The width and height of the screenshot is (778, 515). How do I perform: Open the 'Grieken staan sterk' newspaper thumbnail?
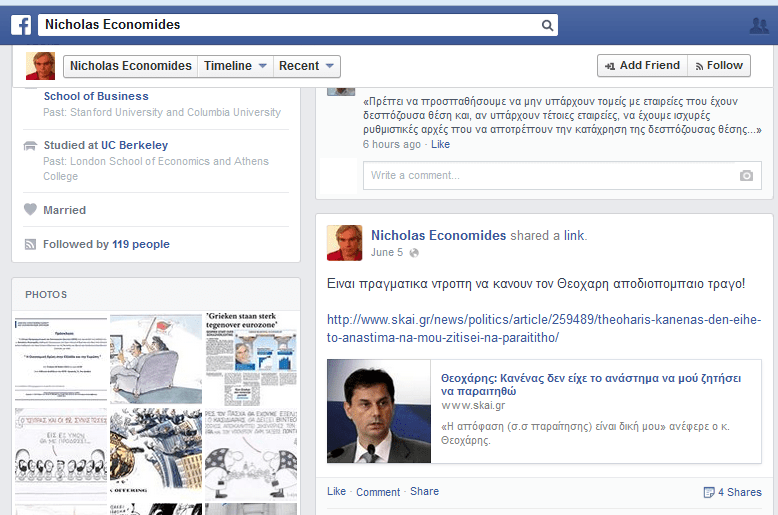click(x=251, y=359)
